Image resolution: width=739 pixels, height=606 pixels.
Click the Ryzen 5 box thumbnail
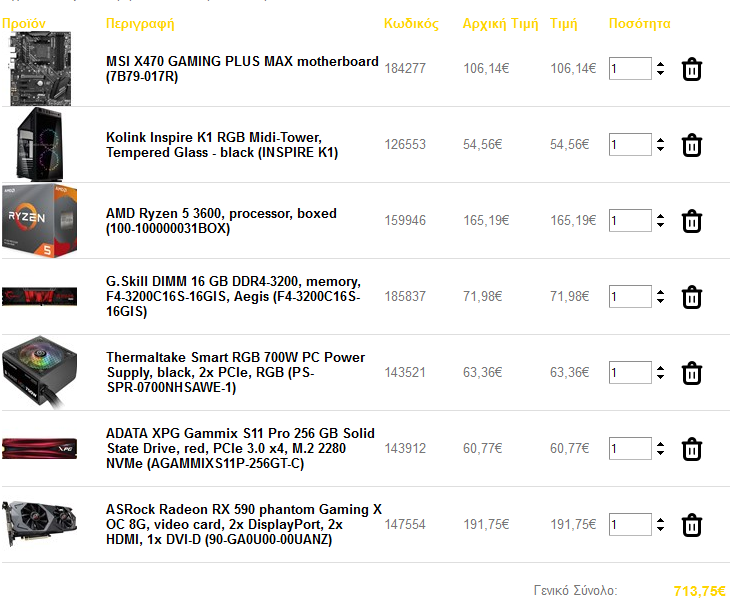click(40, 221)
